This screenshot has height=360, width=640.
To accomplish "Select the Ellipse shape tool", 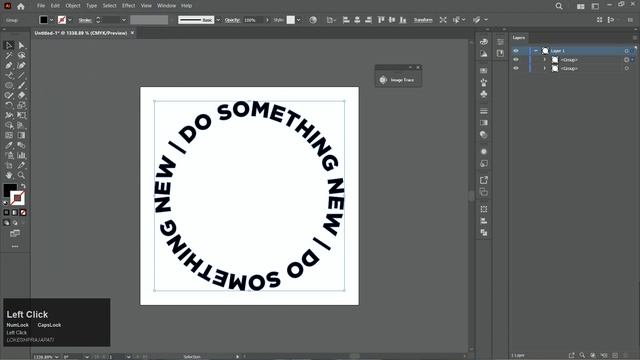I will [x=9, y=85].
